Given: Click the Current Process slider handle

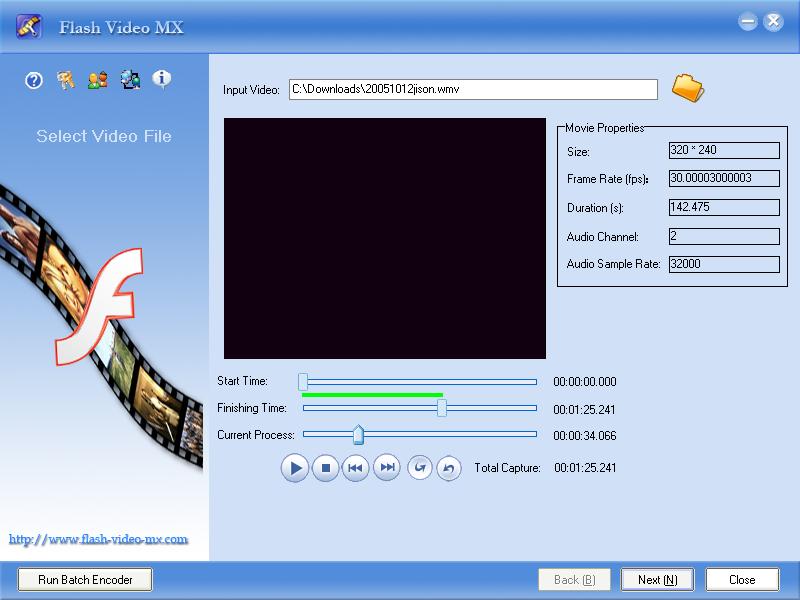Looking at the screenshot, I should pos(358,434).
